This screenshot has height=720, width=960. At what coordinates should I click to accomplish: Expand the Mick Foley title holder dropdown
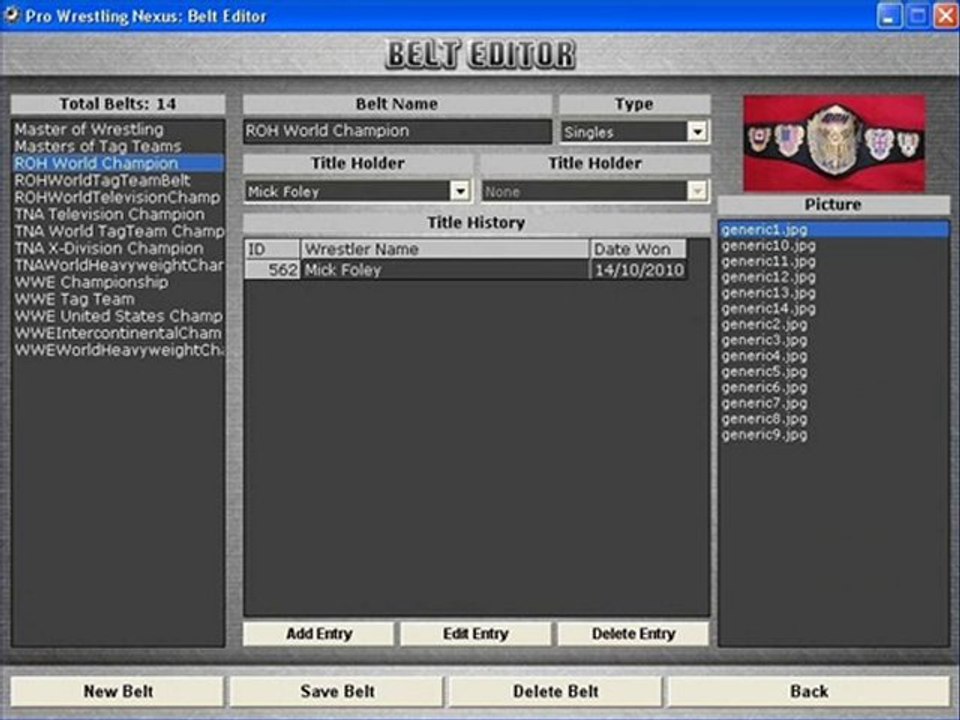point(460,191)
